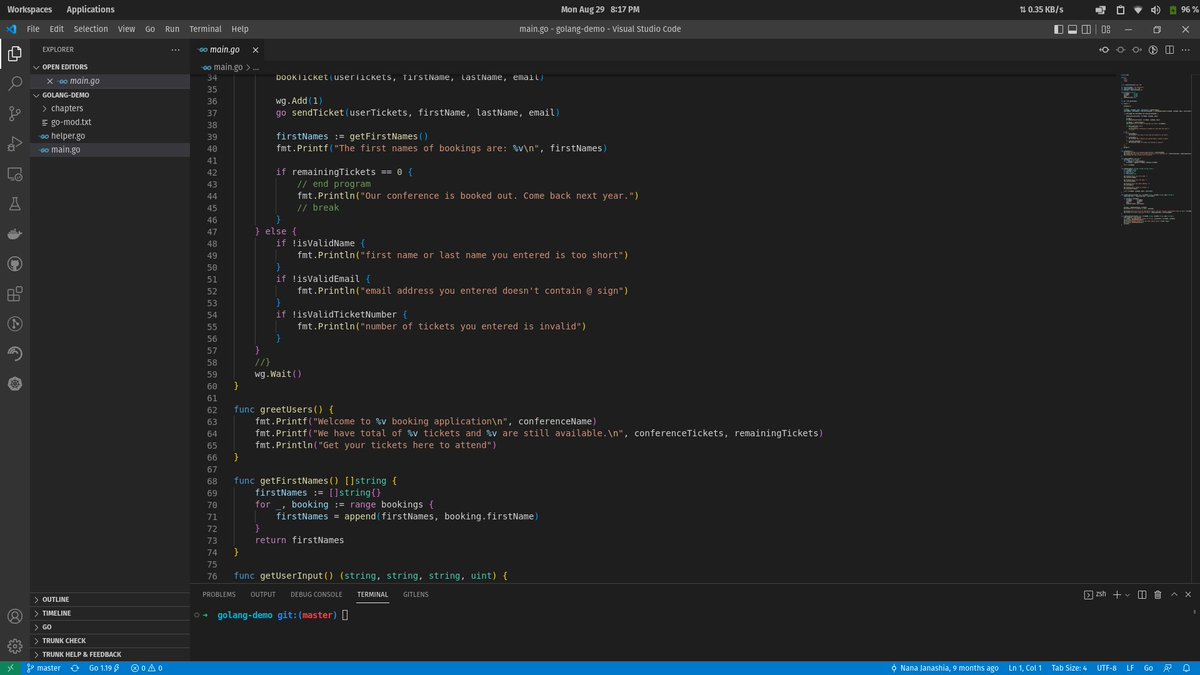
Task: Open feedback icon in status bar
Action: (x=1168, y=667)
